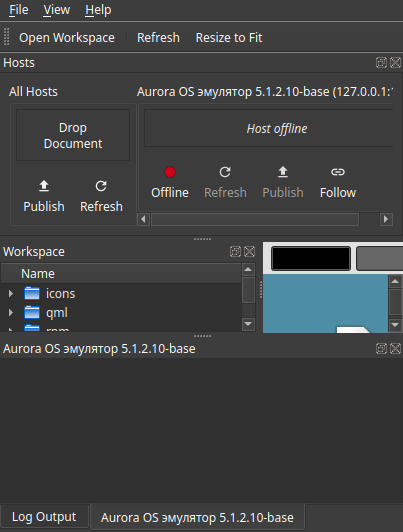
Task: Click the Publish icon under All Hosts
Action: 44,186
